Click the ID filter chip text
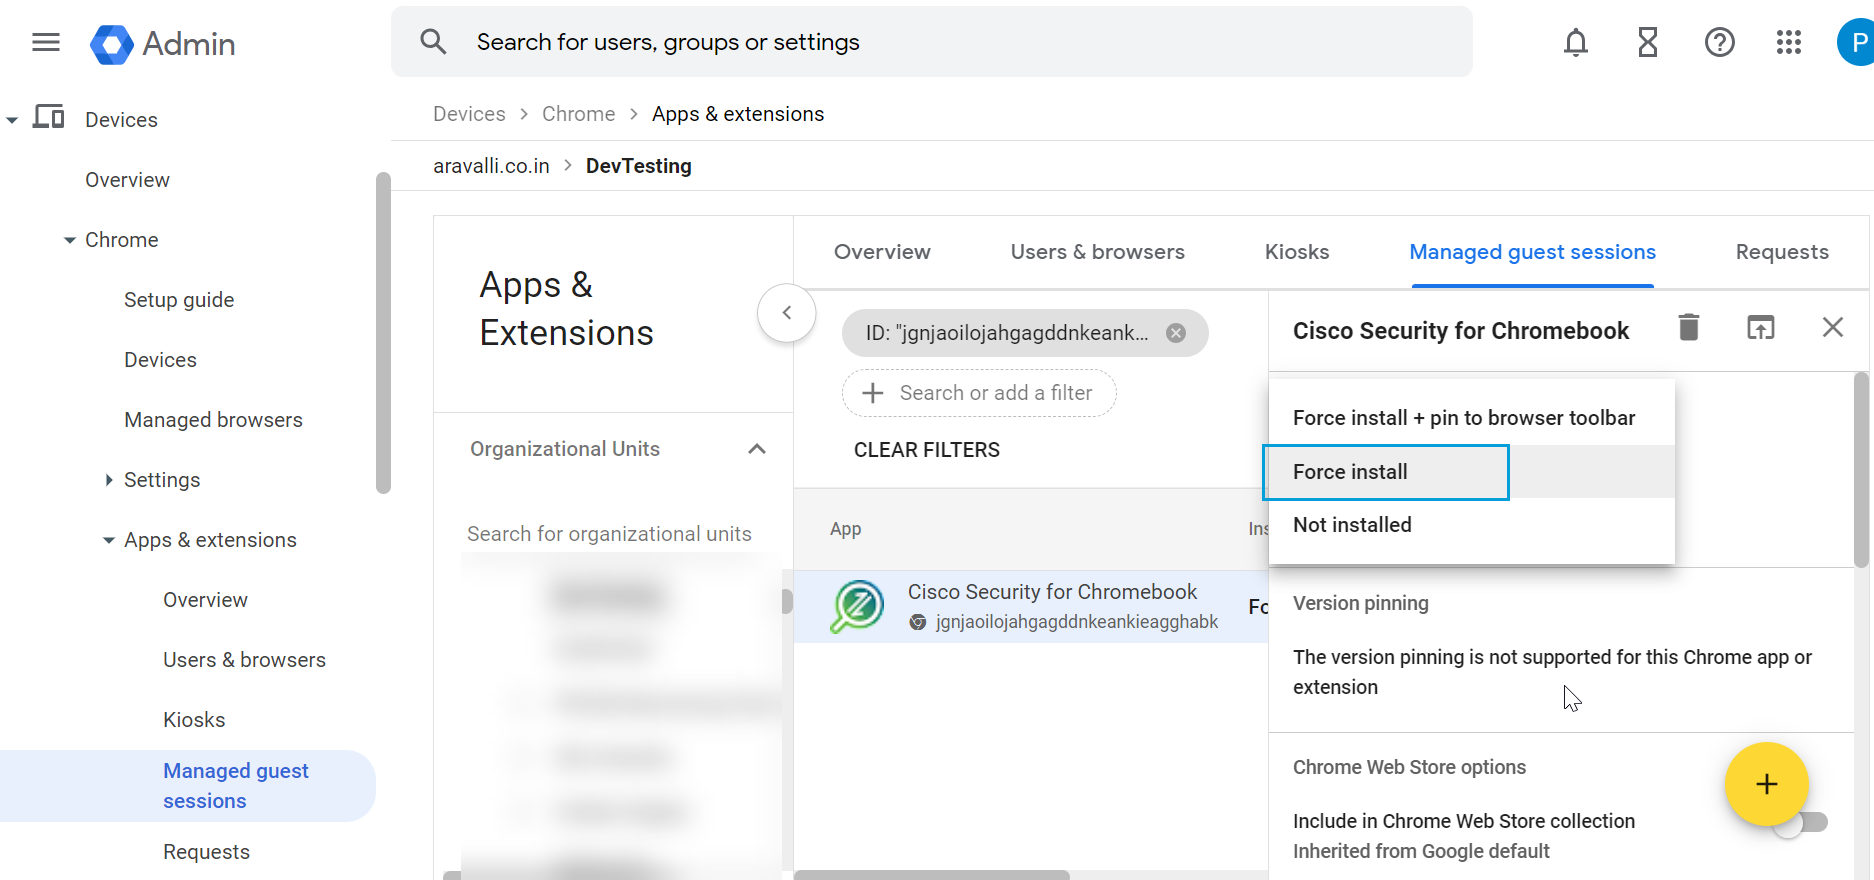 click(1006, 333)
